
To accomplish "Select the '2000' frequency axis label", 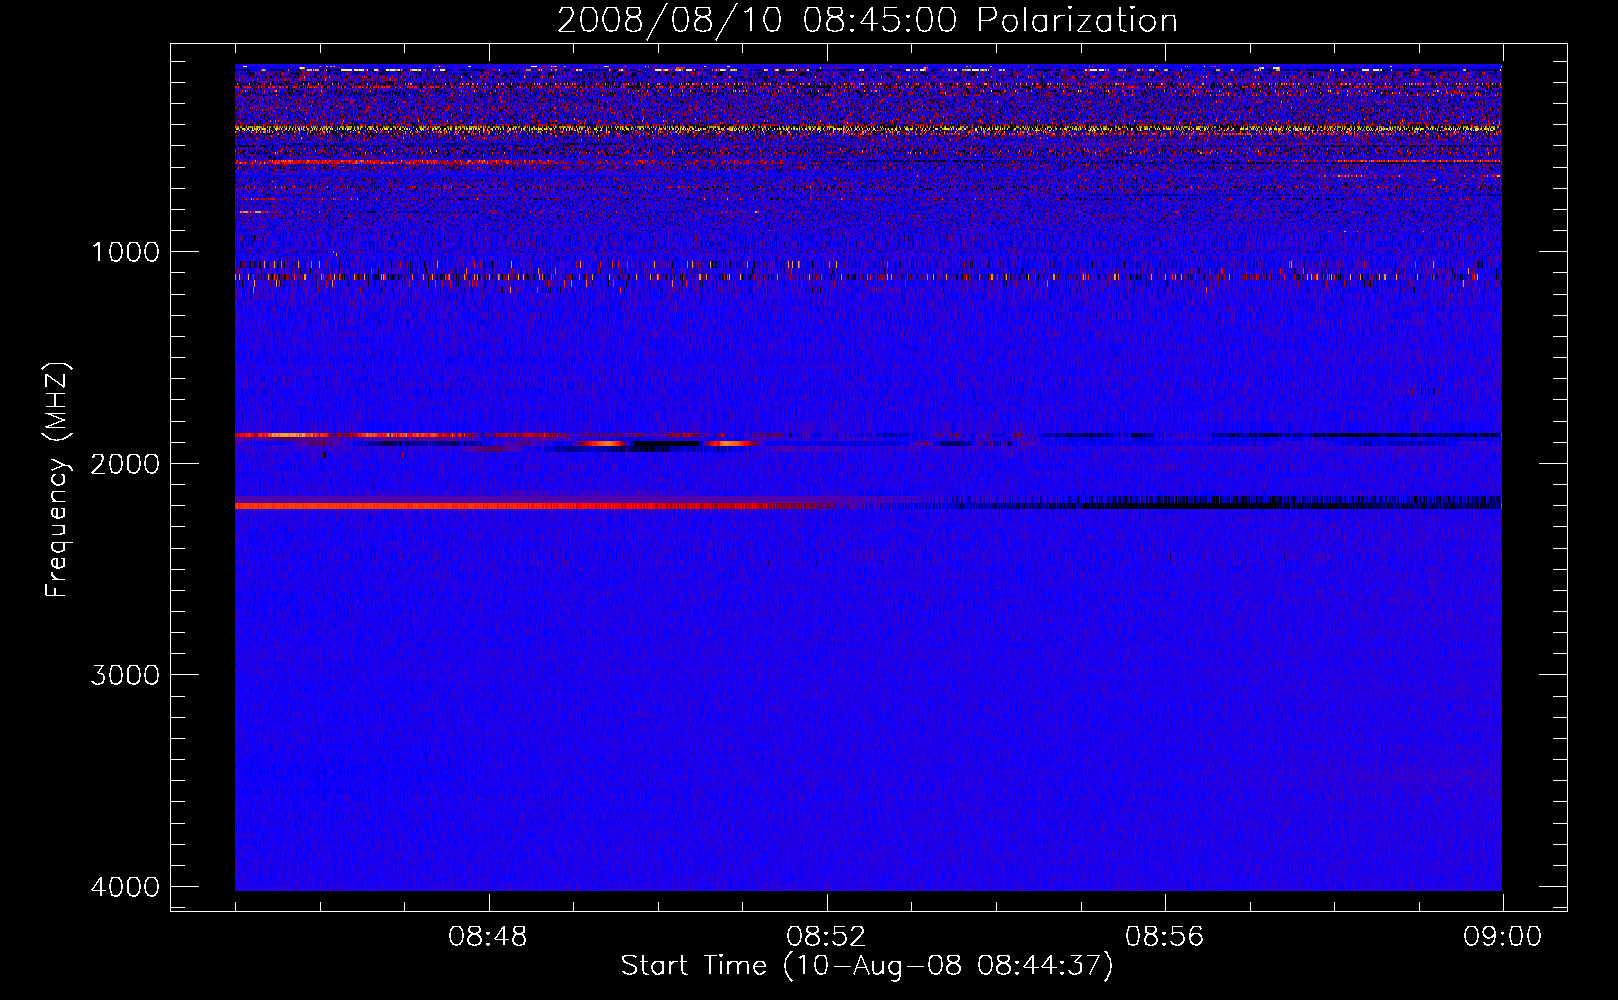I will point(125,464).
